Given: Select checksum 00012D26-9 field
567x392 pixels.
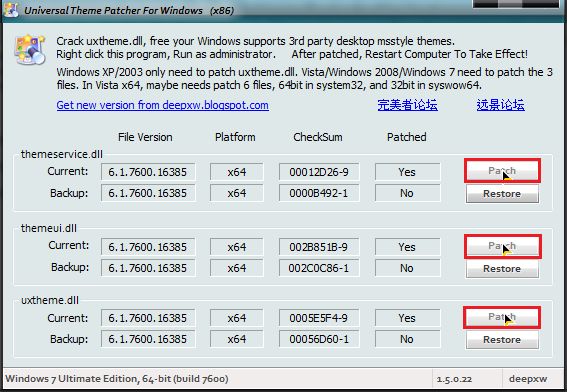Looking at the screenshot, I should coord(319,172).
